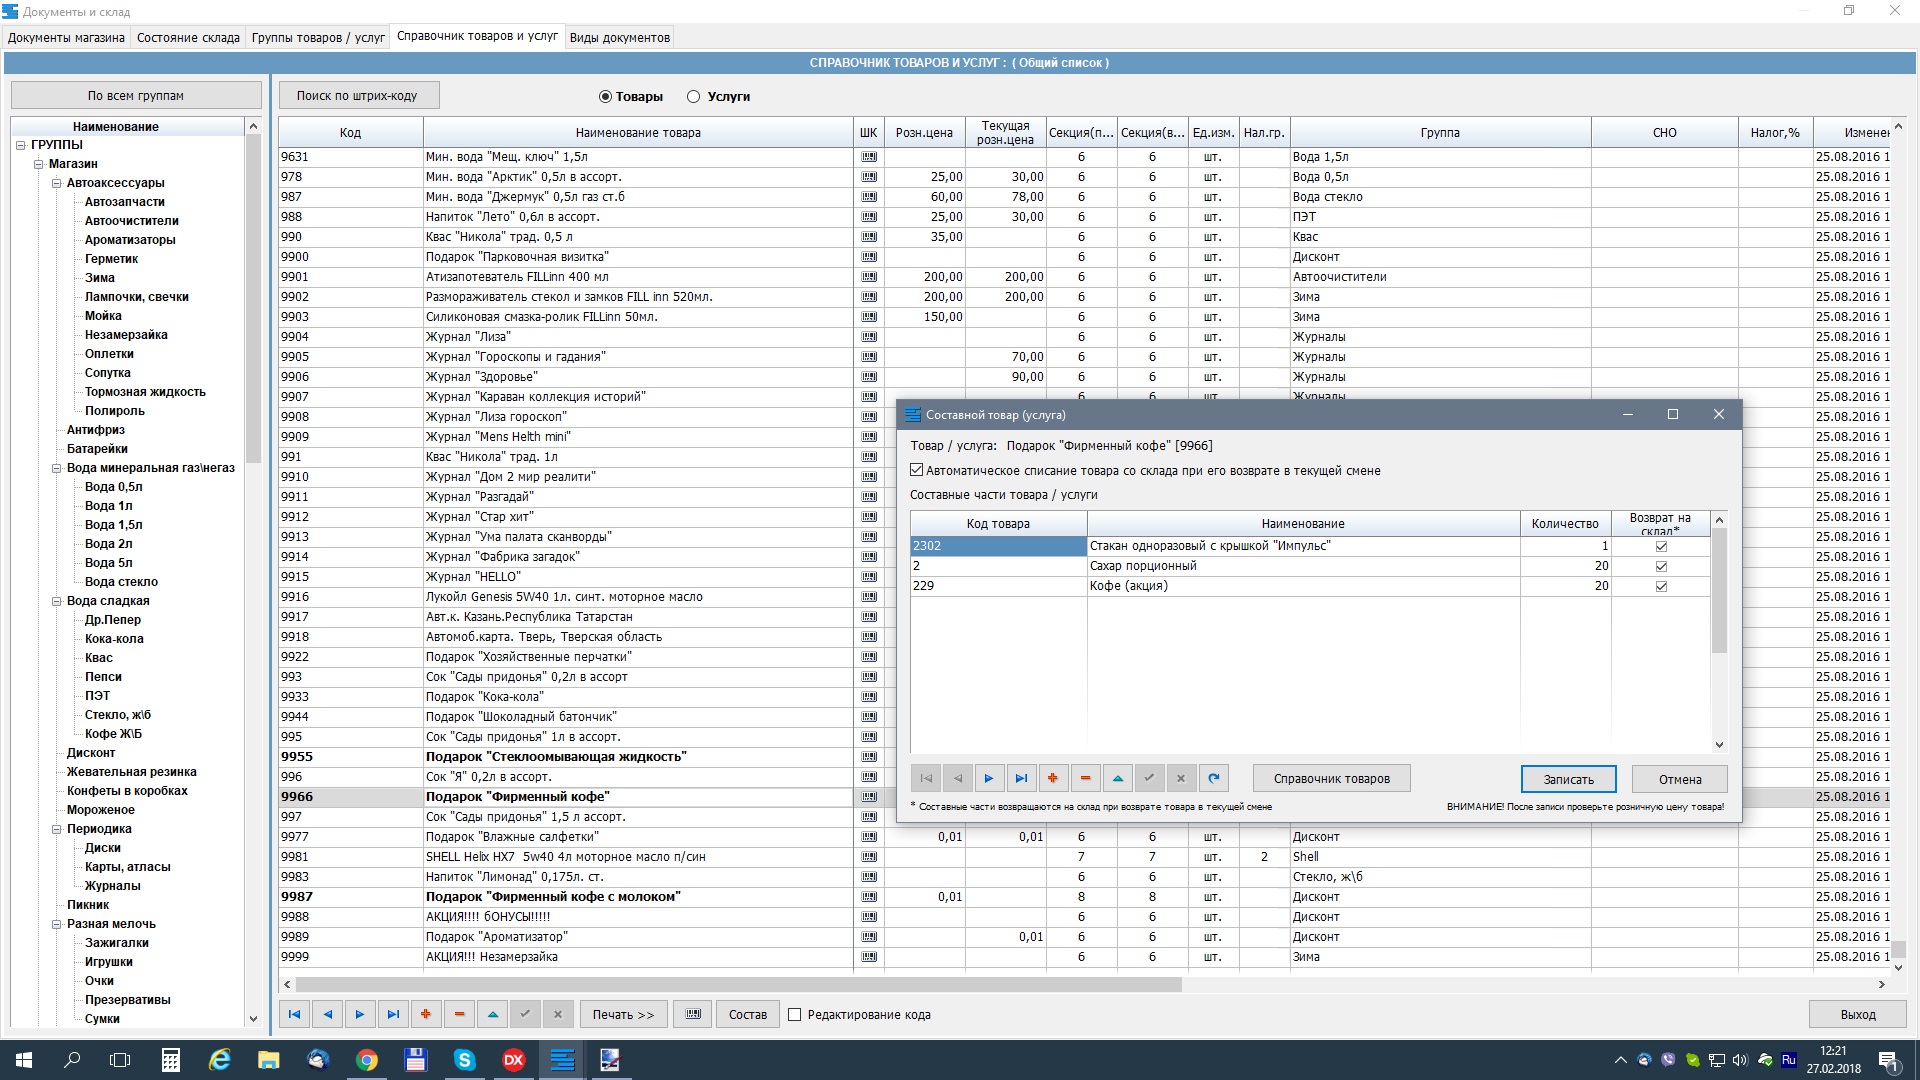
Task: Click the Записать button
Action: tap(1568, 779)
